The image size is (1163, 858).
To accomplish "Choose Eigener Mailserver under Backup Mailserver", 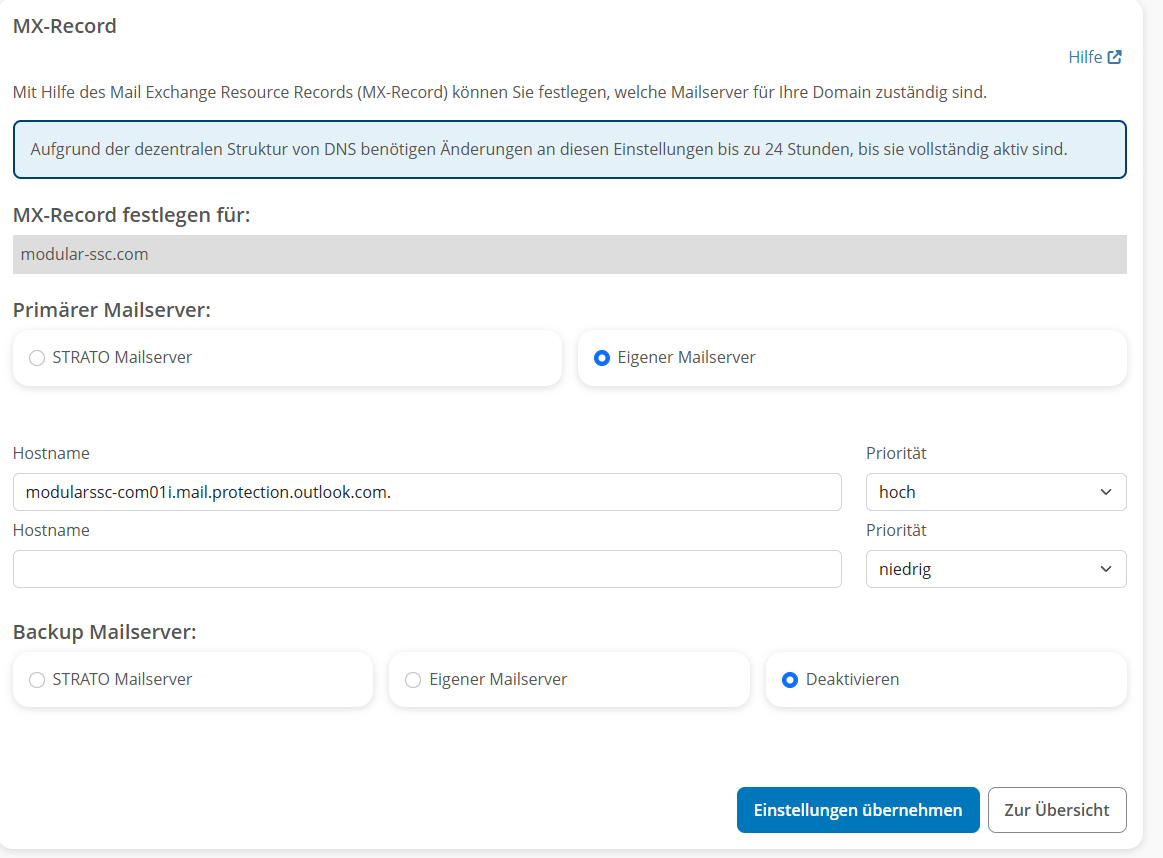I will tap(413, 680).
